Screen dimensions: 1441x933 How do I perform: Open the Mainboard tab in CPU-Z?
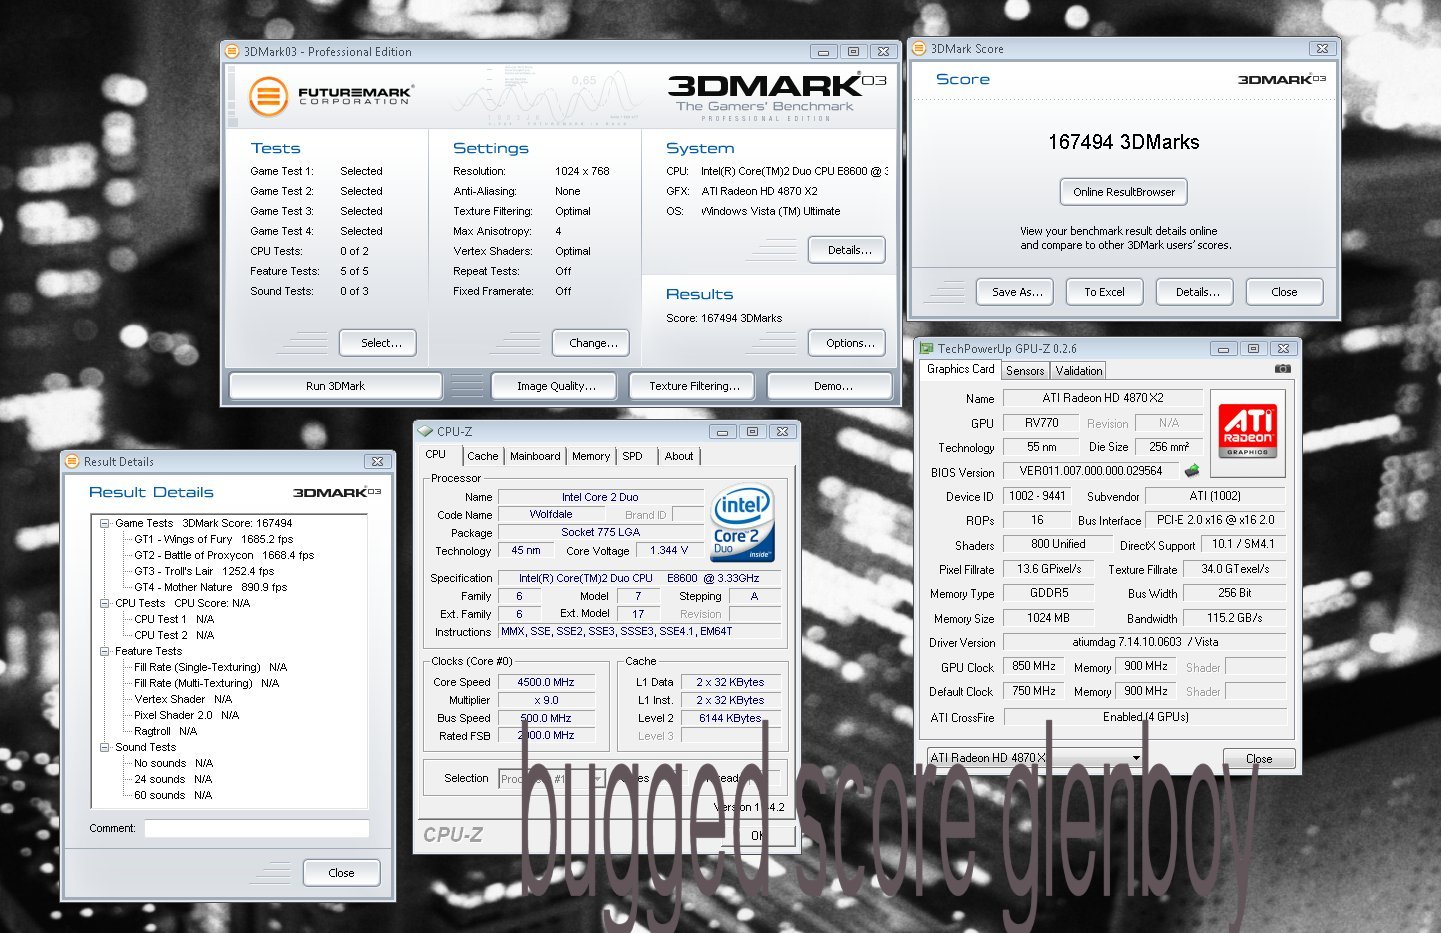click(x=535, y=456)
